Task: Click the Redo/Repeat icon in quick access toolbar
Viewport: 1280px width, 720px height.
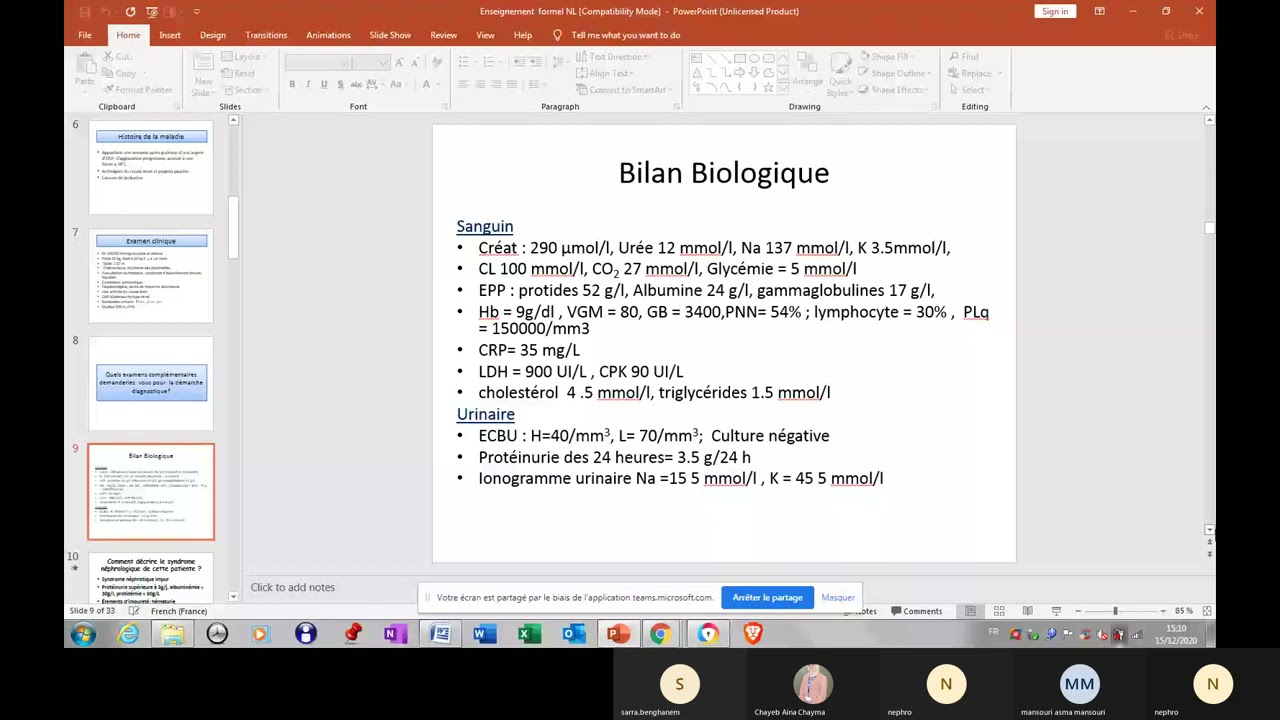Action: click(x=130, y=11)
